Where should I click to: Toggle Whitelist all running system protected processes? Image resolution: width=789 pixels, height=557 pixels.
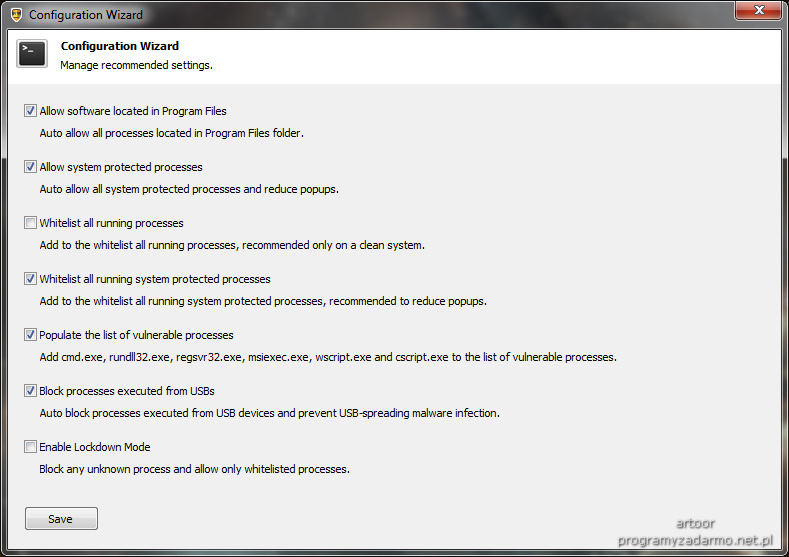(30, 278)
